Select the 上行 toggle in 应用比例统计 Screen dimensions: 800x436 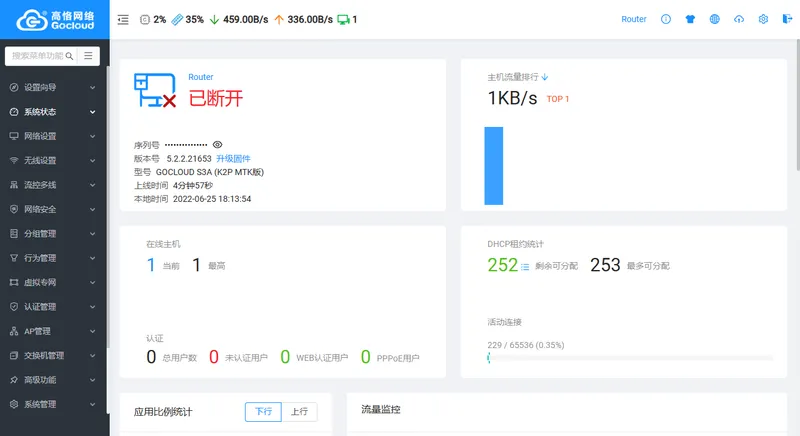click(299, 412)
